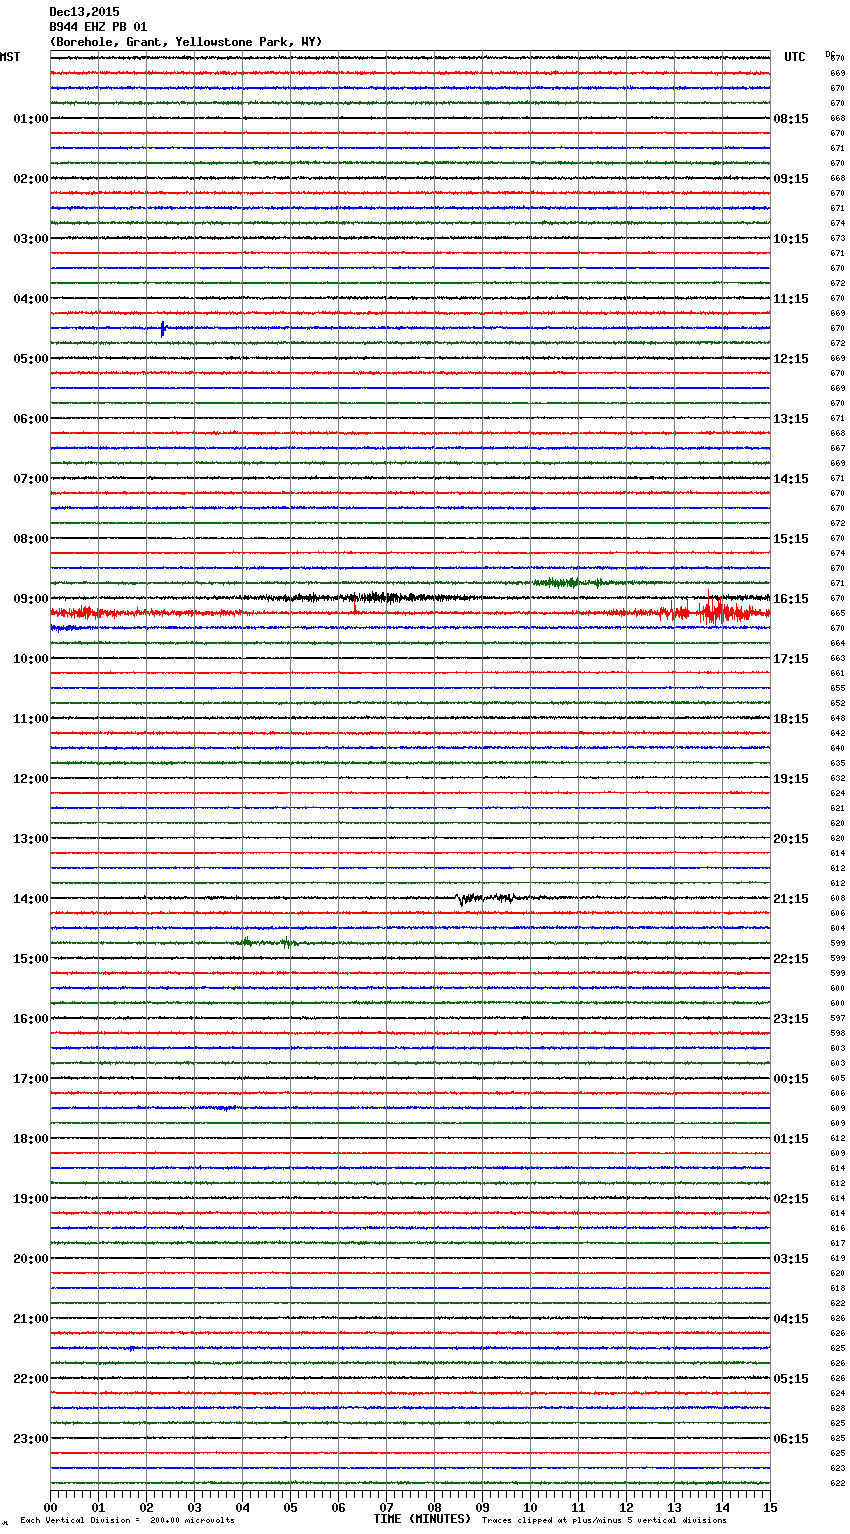This screenshot has height=1534, width=850.
Task: Click minute tick label 13 on the bottom axis
Action: coord(675,1507)
